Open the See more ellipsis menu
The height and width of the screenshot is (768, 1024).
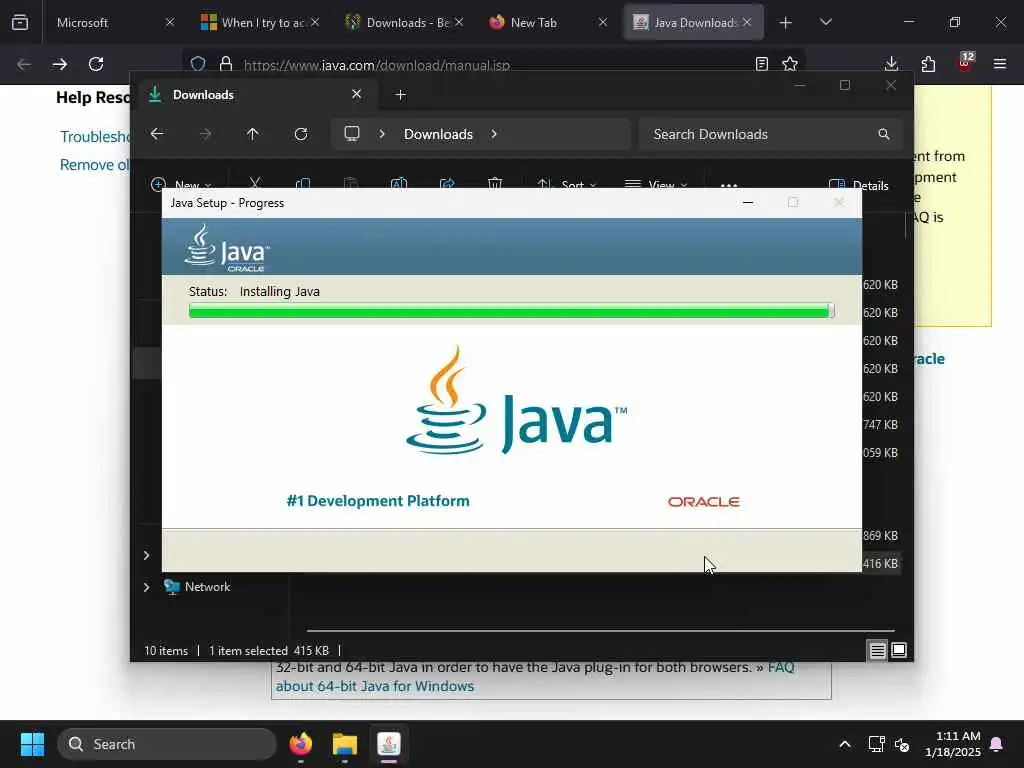point(729,185)
